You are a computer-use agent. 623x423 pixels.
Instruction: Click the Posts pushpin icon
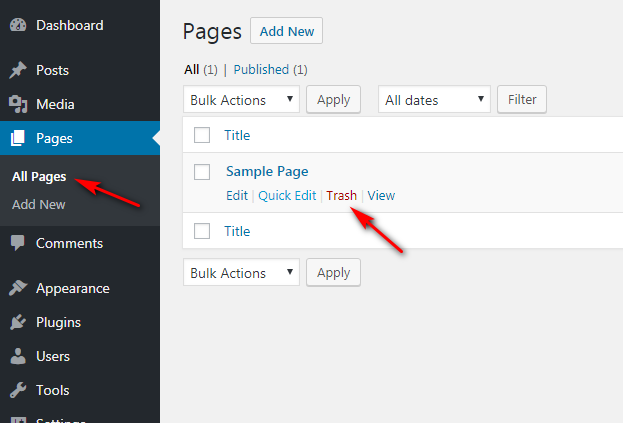(x=18, y=70)
